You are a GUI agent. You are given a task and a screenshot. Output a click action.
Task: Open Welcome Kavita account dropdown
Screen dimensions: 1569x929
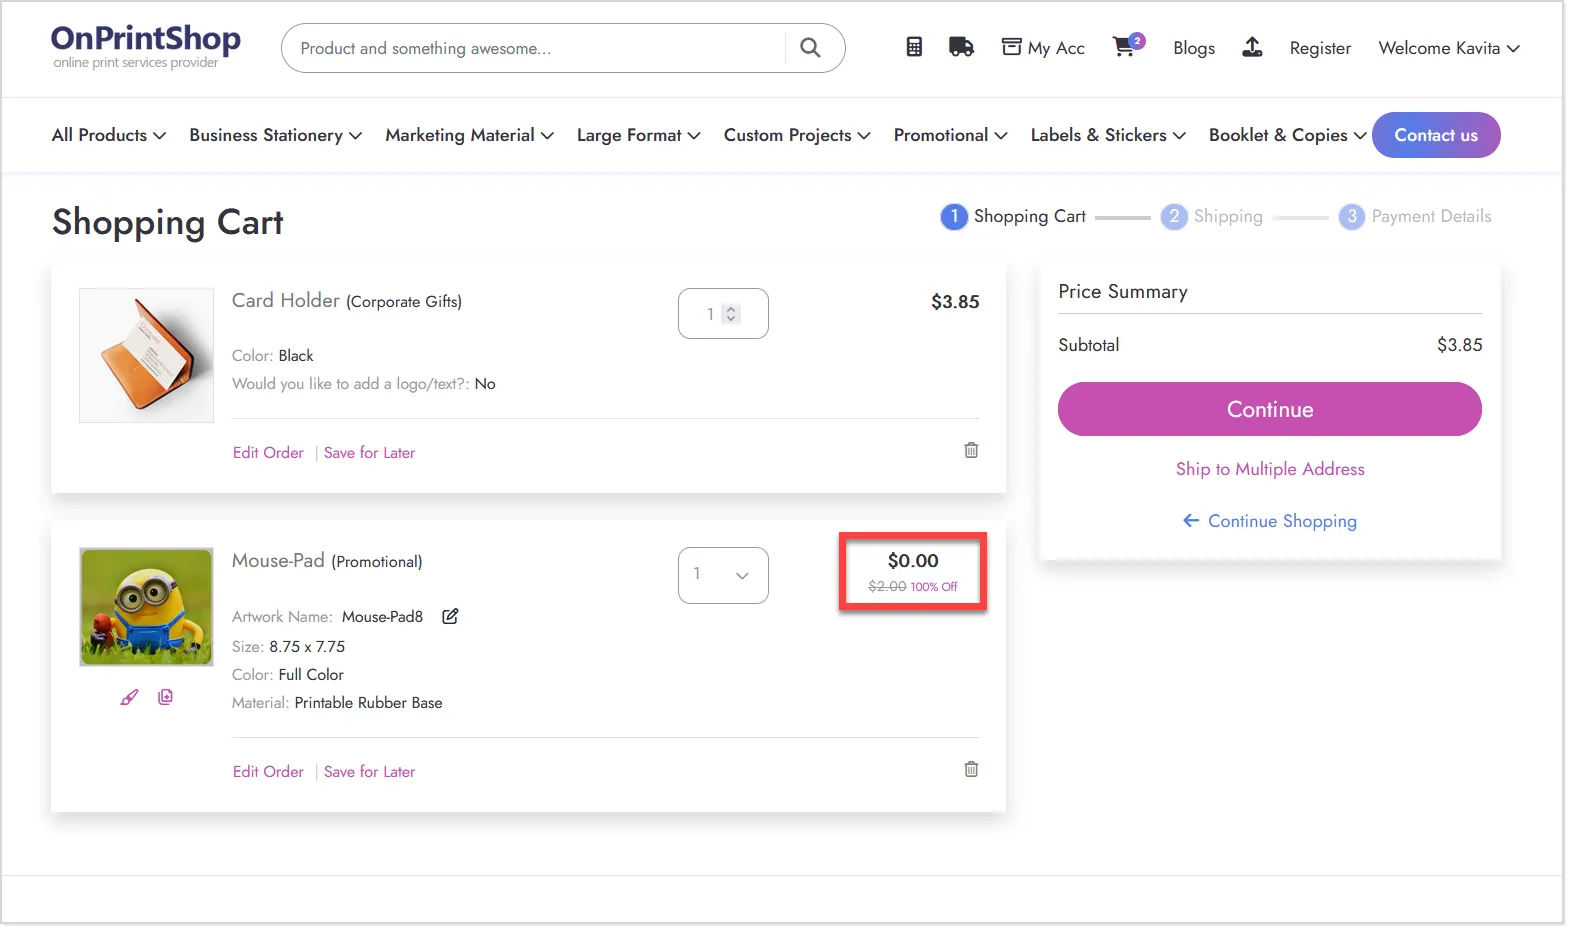(1449, 48)
